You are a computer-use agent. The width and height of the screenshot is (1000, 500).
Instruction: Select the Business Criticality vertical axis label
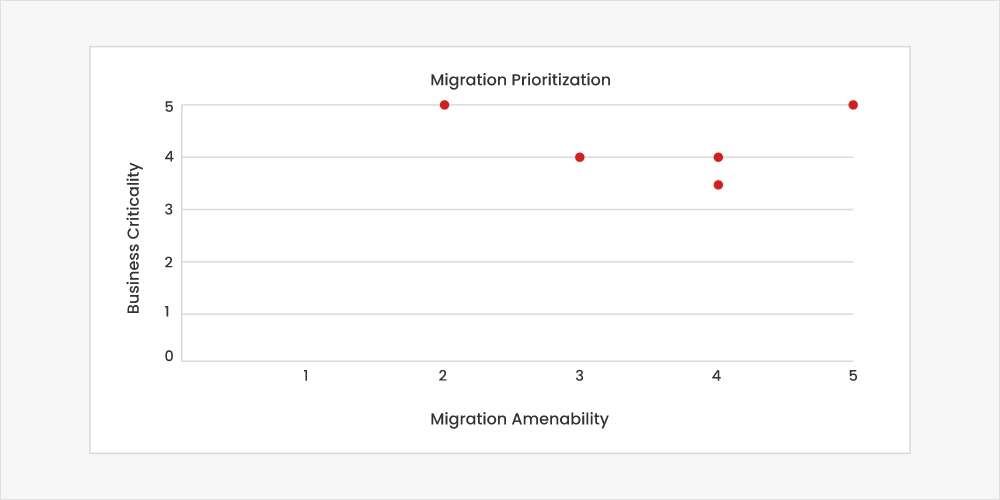click(134, 238)
